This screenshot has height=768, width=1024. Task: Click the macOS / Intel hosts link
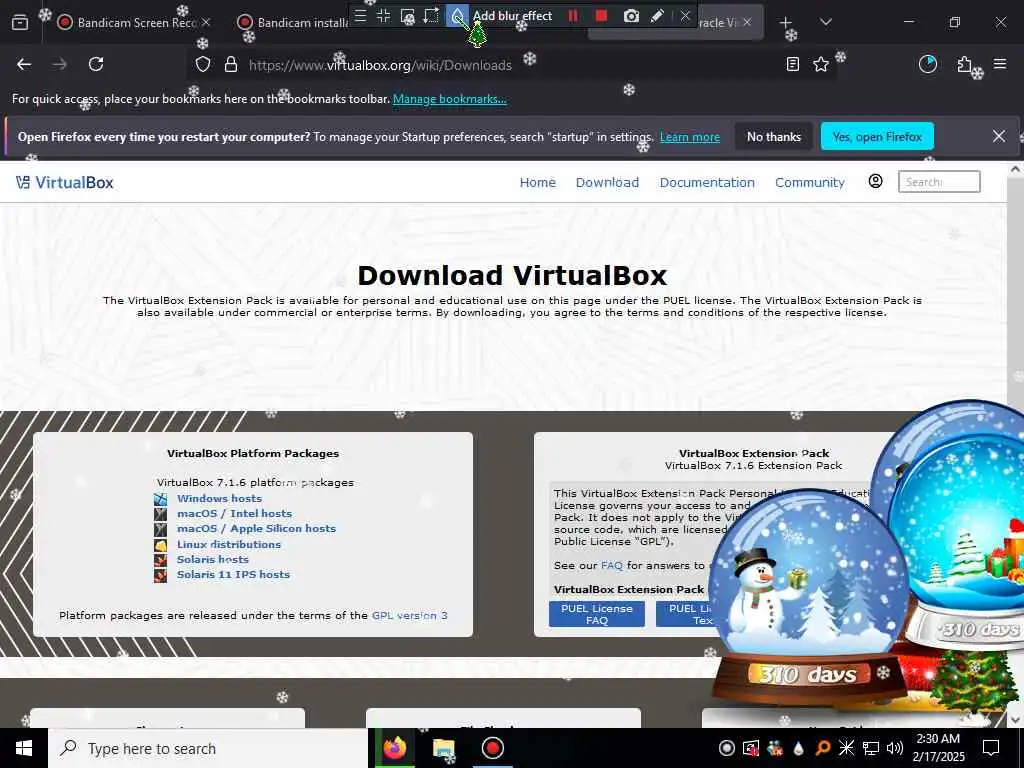click(234, 513)
